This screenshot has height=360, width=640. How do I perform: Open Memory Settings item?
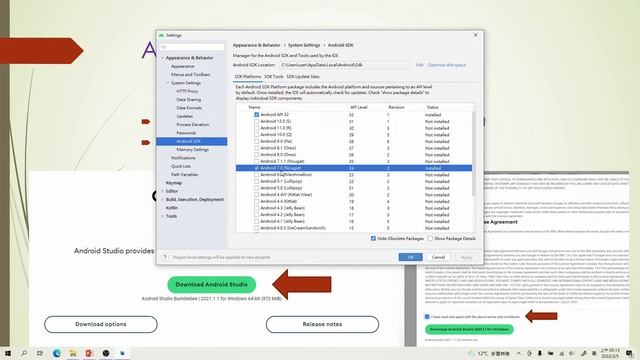pos(192,150)
